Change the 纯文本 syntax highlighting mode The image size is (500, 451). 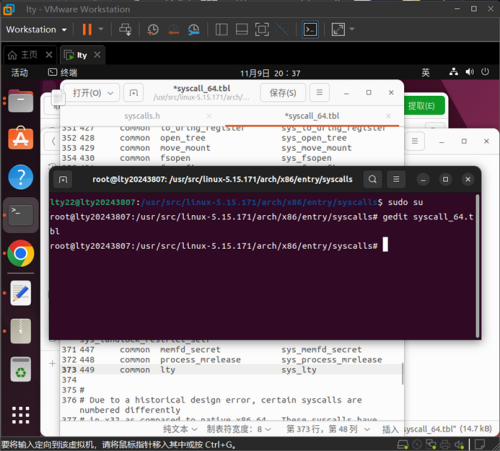pyautogui.click(x=180, y=429)
